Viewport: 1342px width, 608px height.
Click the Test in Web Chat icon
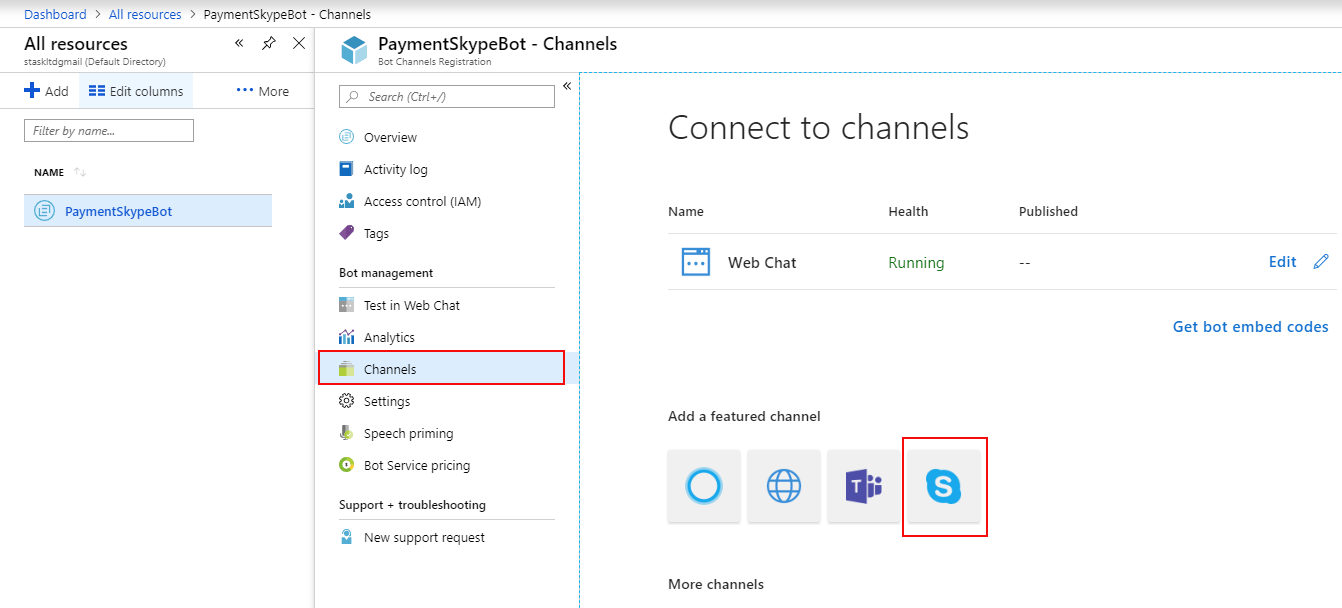(x=347, y=305)
